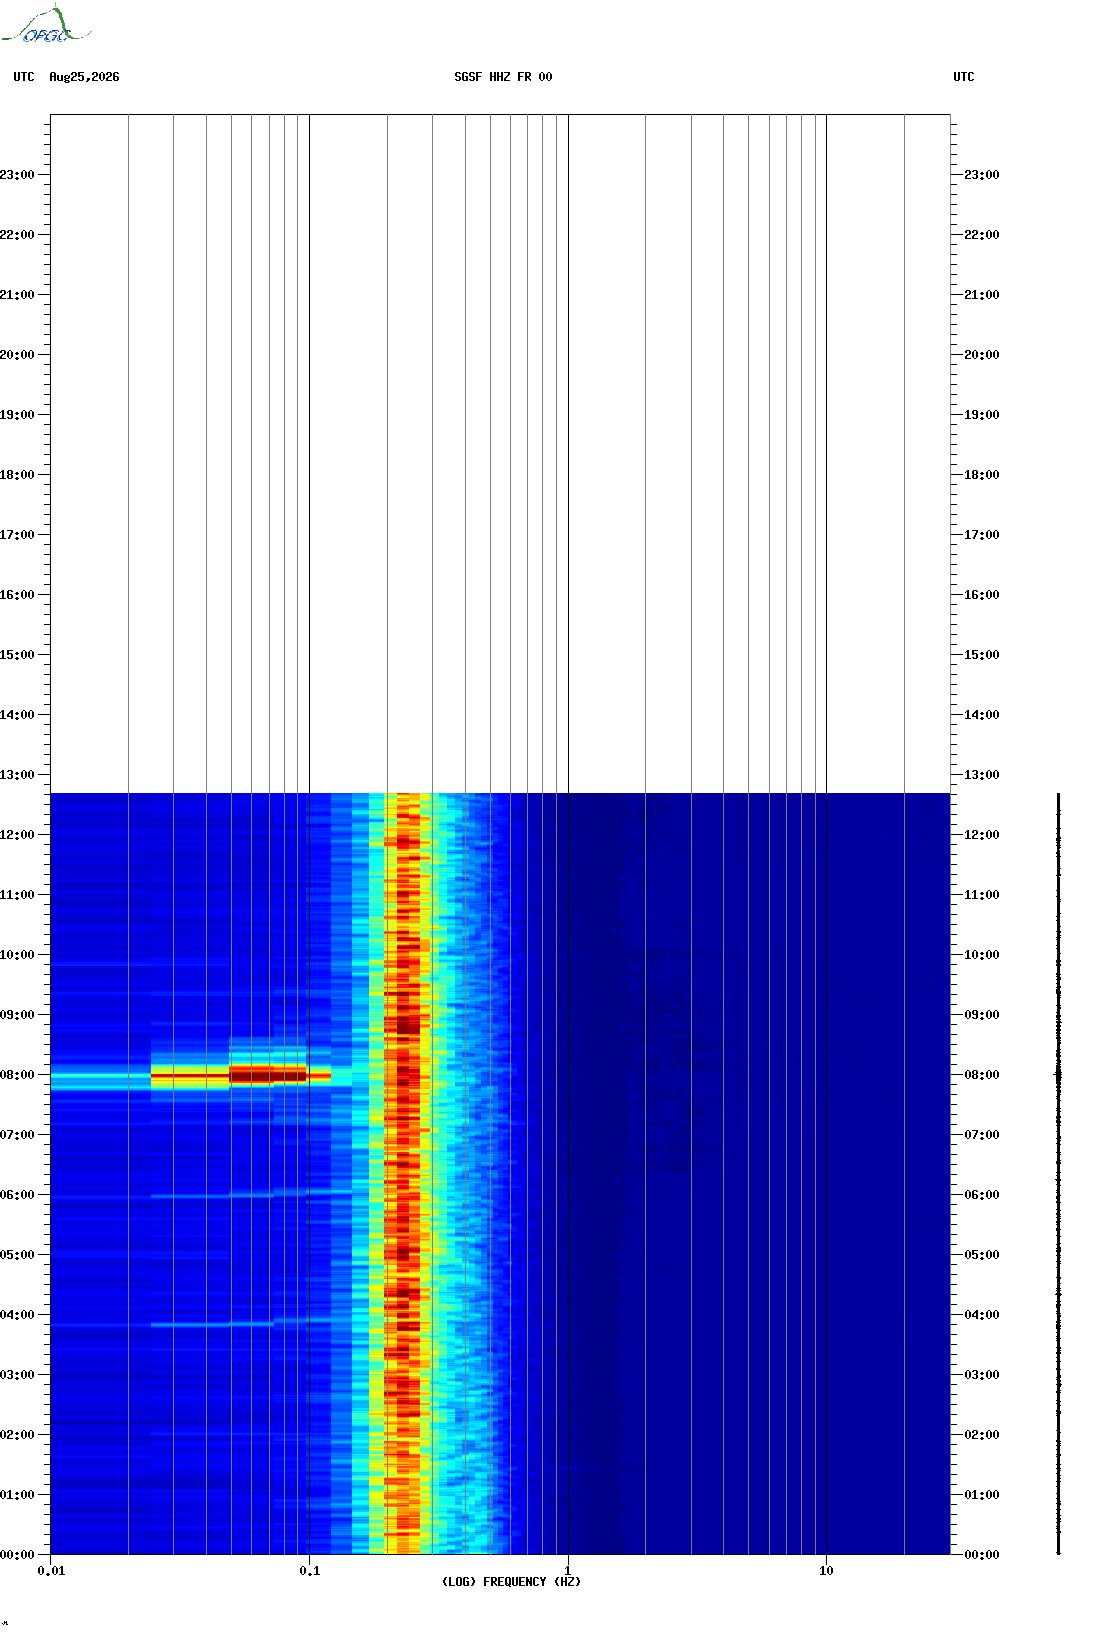Click the left-side 08:00 time marker
Screen dimensions: 1102x1634
point(17,1075)
